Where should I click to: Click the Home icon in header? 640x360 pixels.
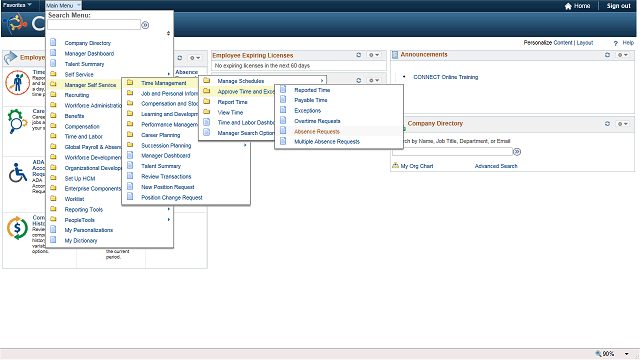click(568, 6)
